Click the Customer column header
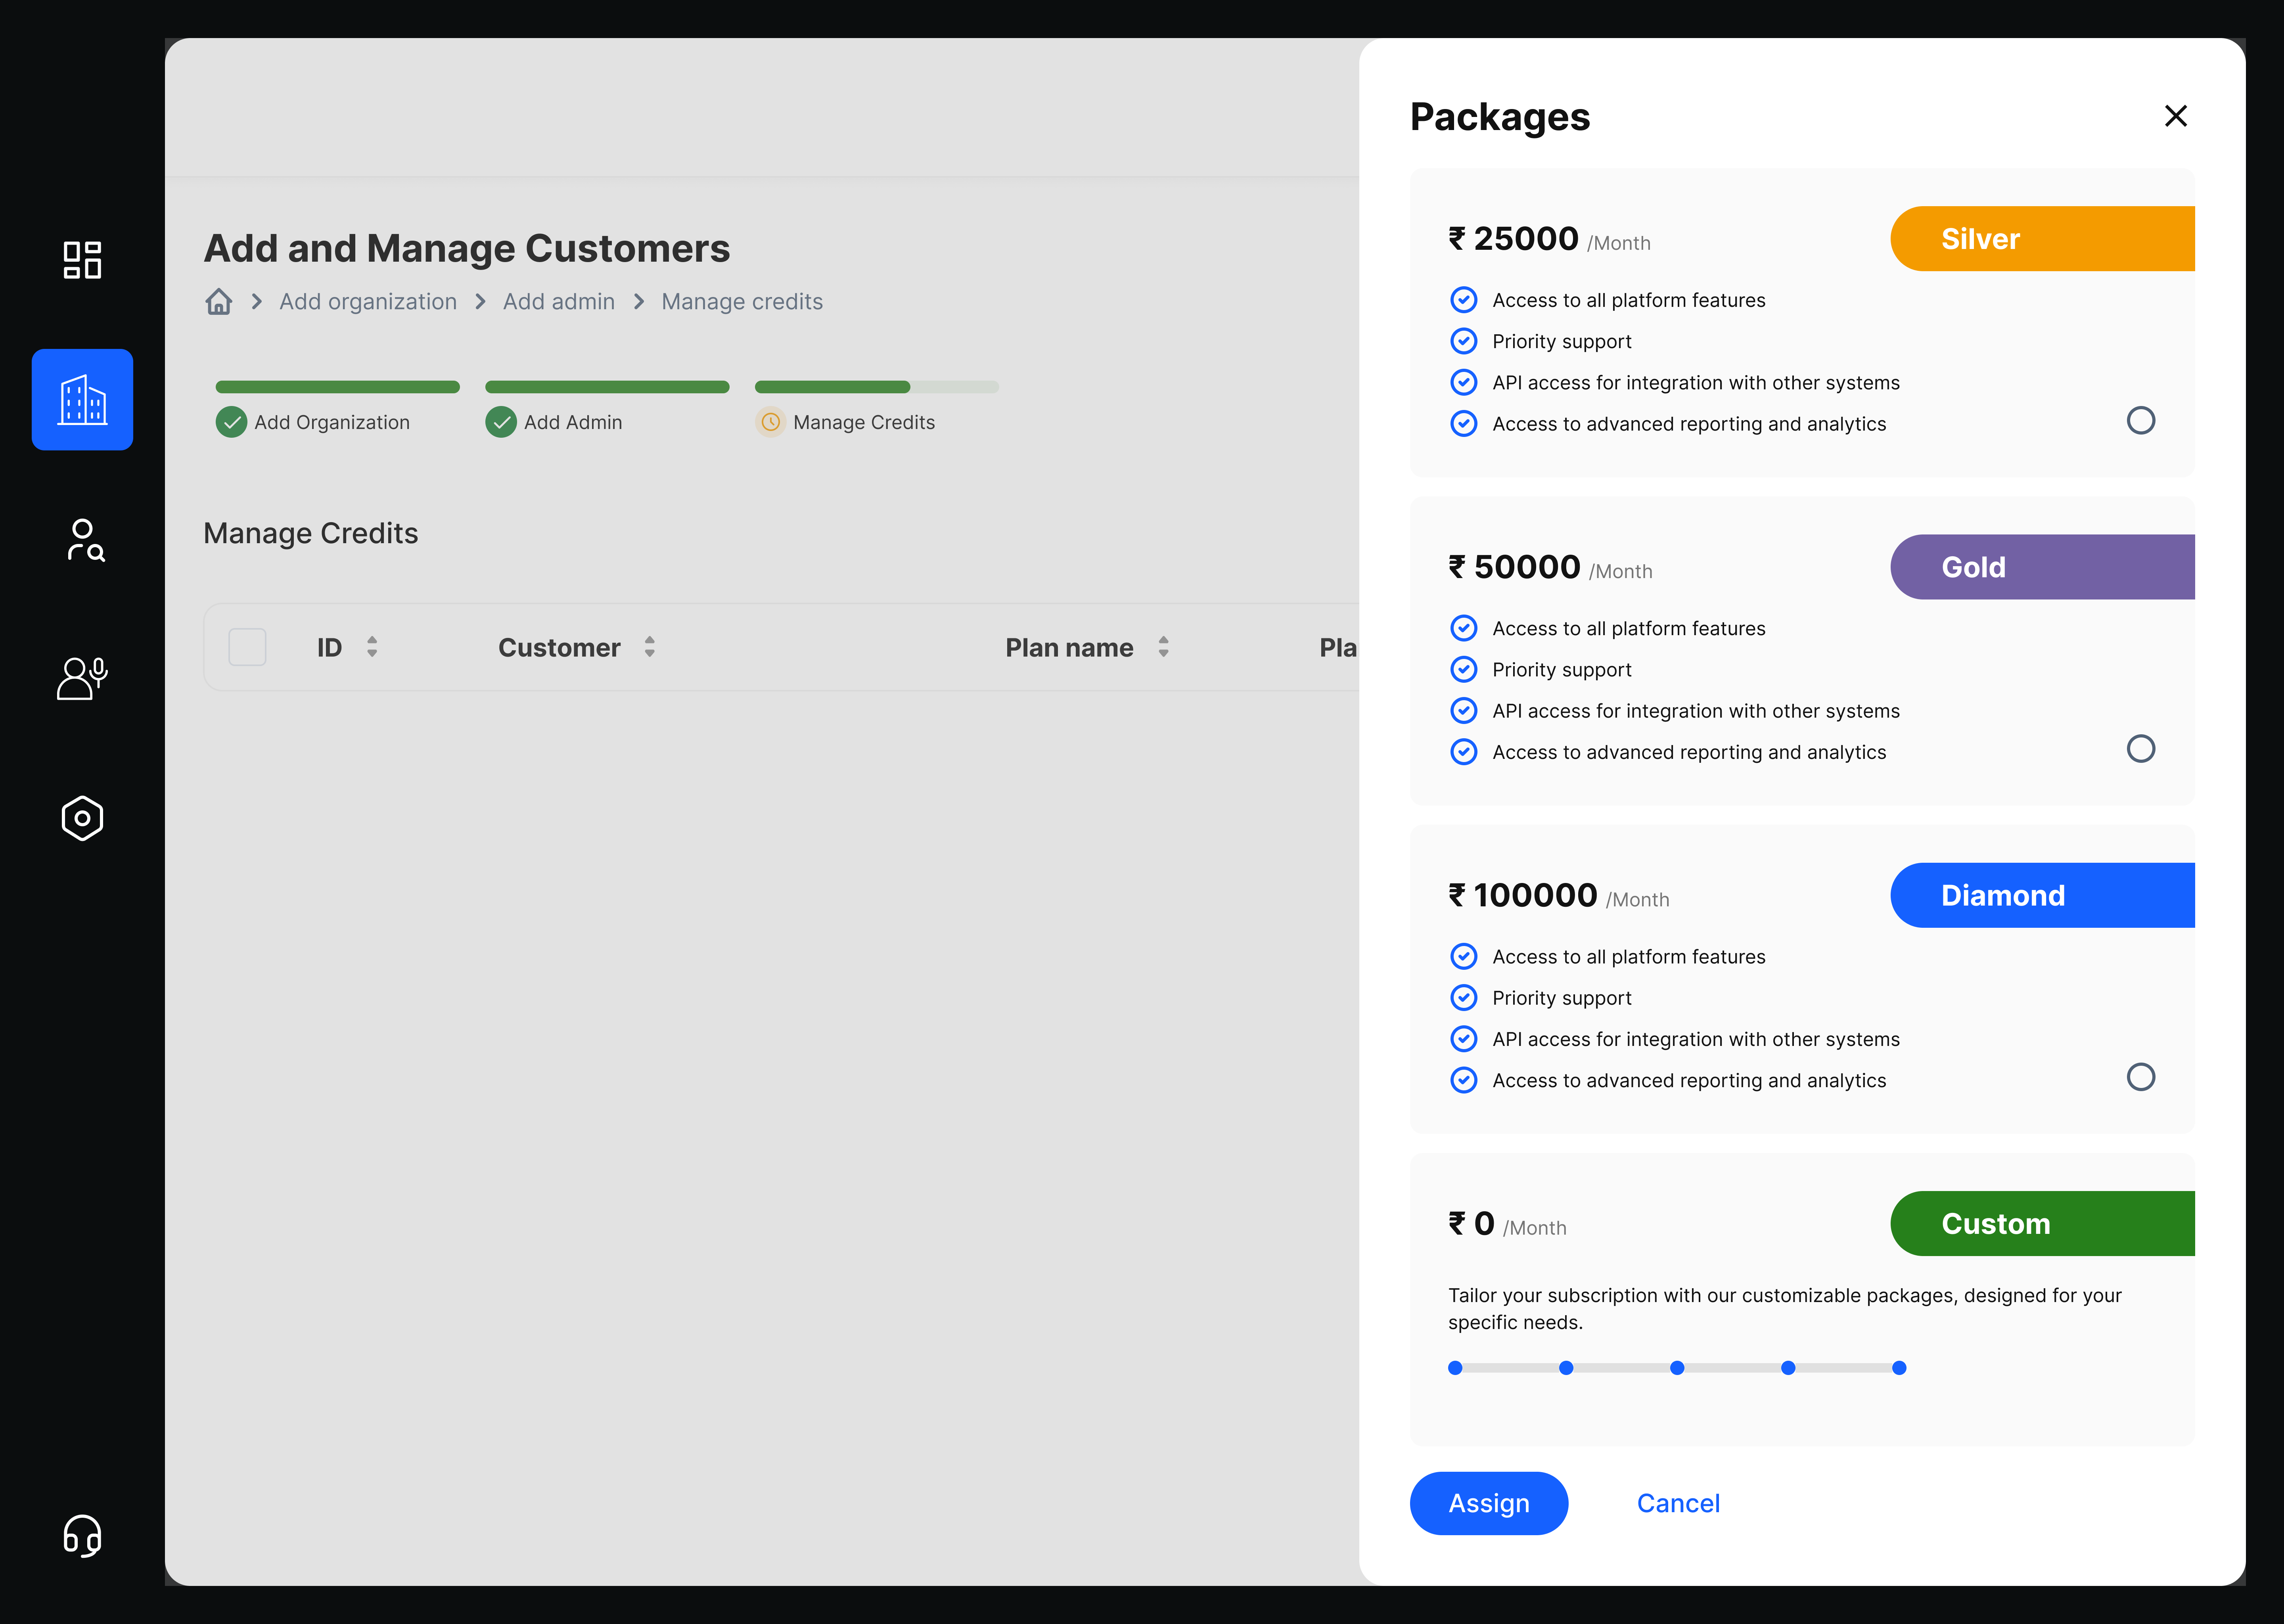This screenshot has height=1624, width=2284. pyautogui.click(x=559, y=647)
